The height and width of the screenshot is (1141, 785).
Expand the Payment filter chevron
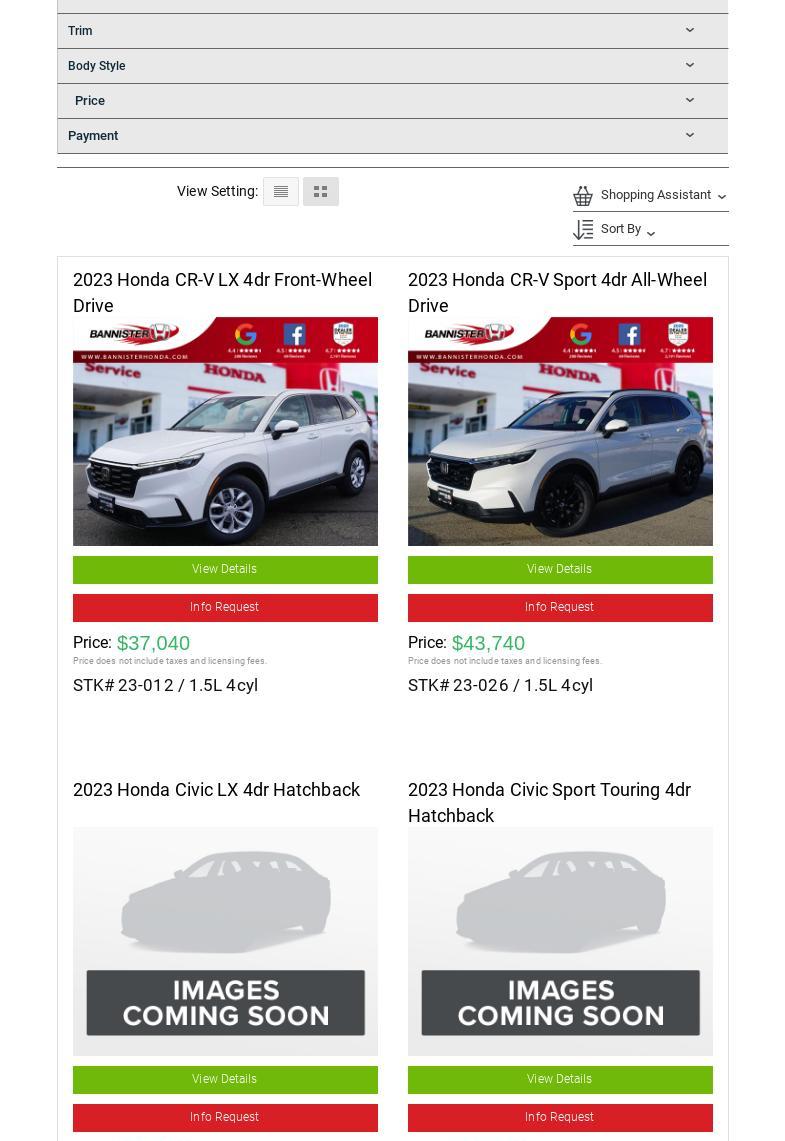pyautogui.click(x=690, y=136)
